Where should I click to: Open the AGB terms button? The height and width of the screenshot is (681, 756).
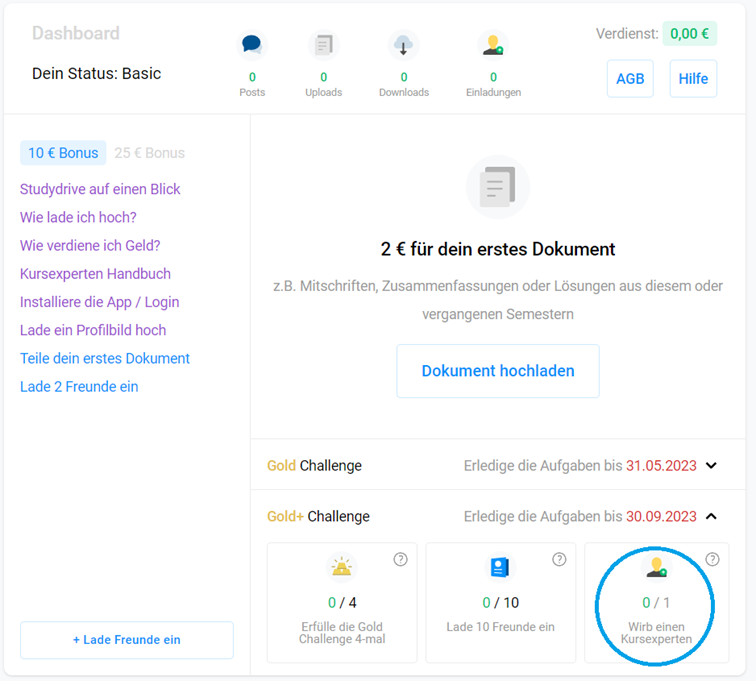(x=630, y=79)
